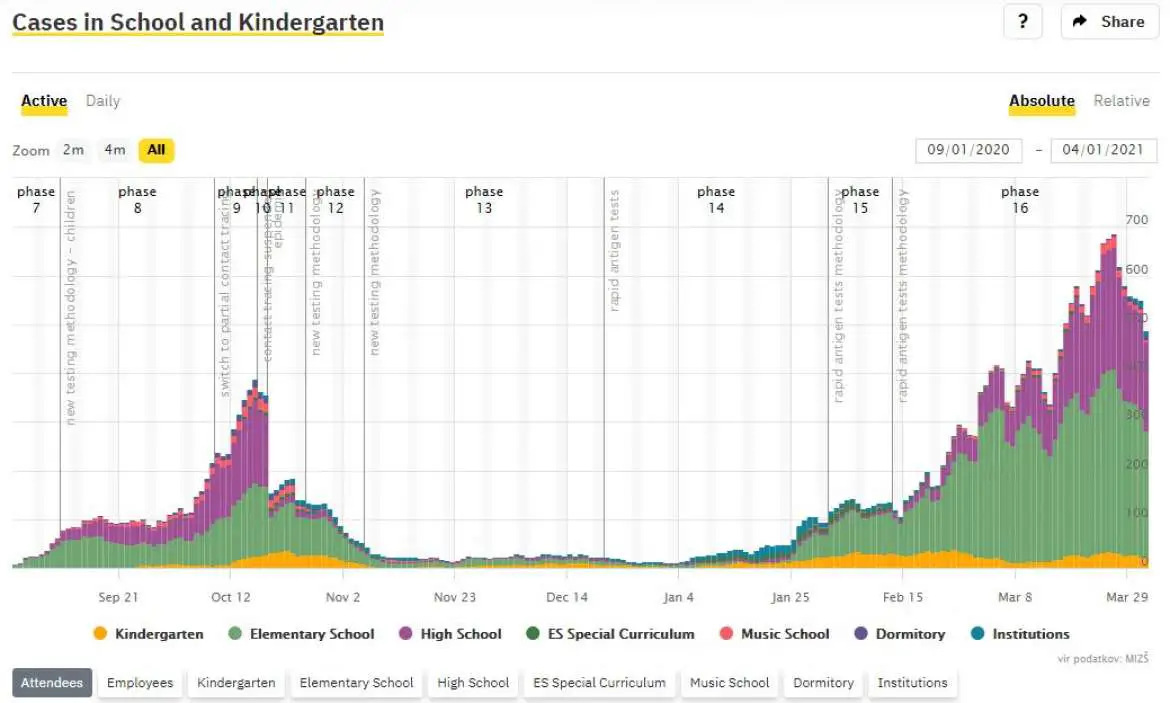Screen dimensions: 1170x703
Task: Toggle the Elementary School legend dot
Action: tap(235, 634)
